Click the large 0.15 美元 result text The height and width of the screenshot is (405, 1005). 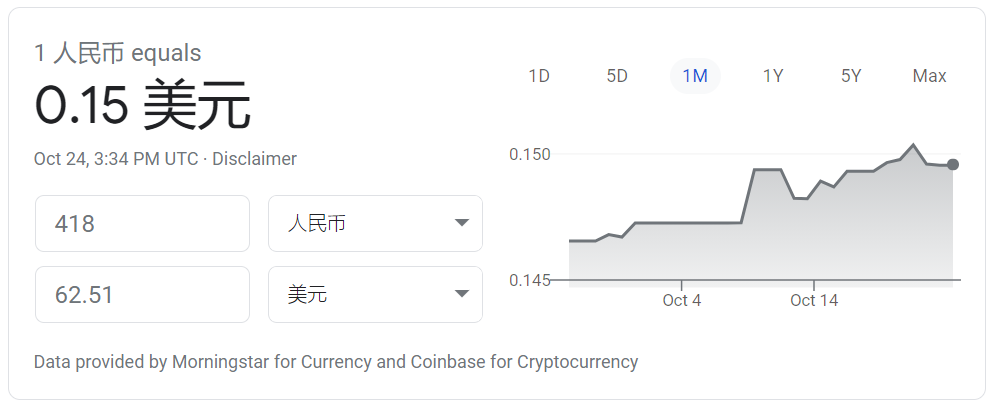click(x=142, y=107)
